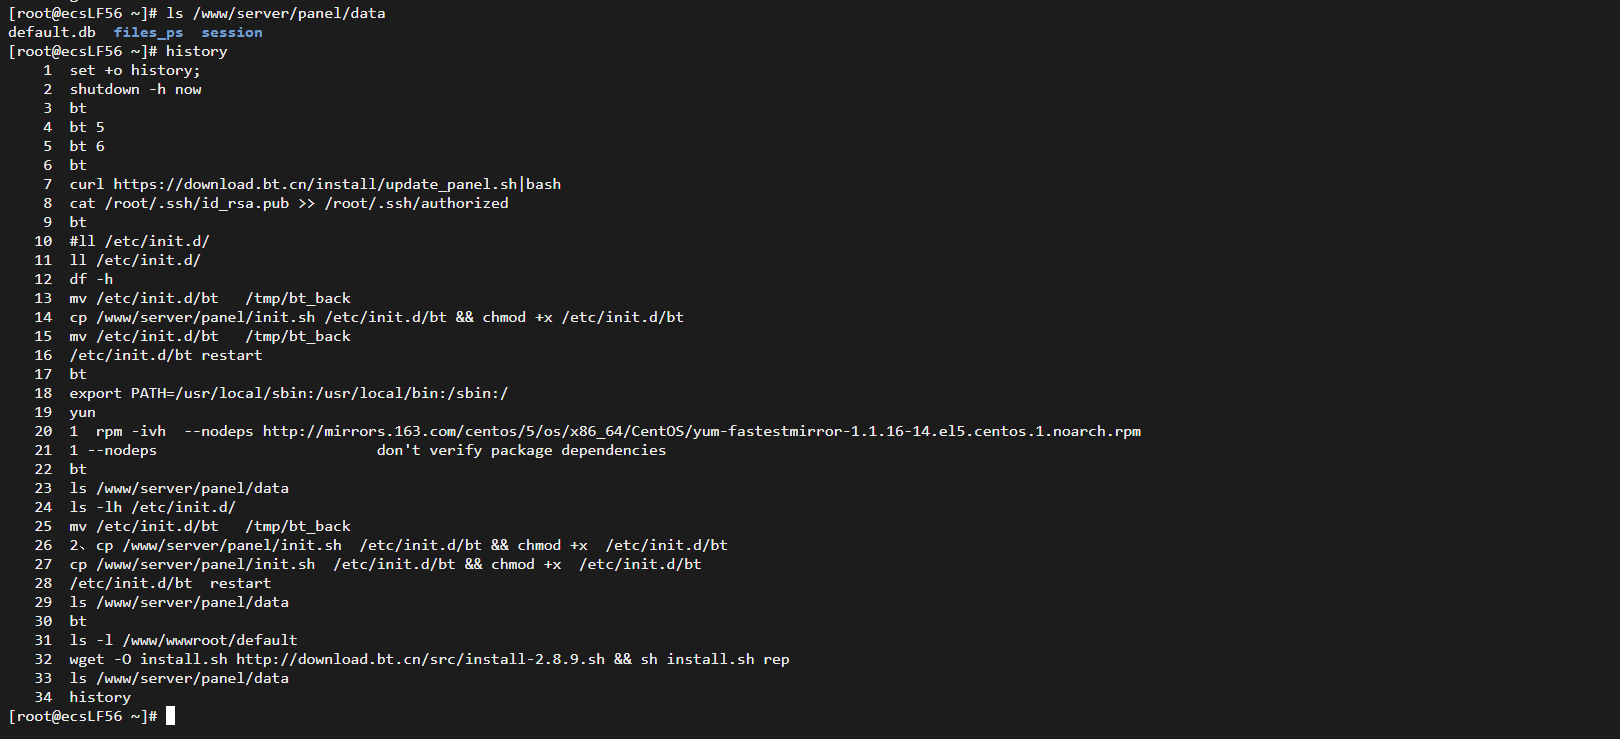This screenshot has width=1620, height=739.
Task: Click '/etc/init.d/bt restart' on line 16
Action: point(166,355)
